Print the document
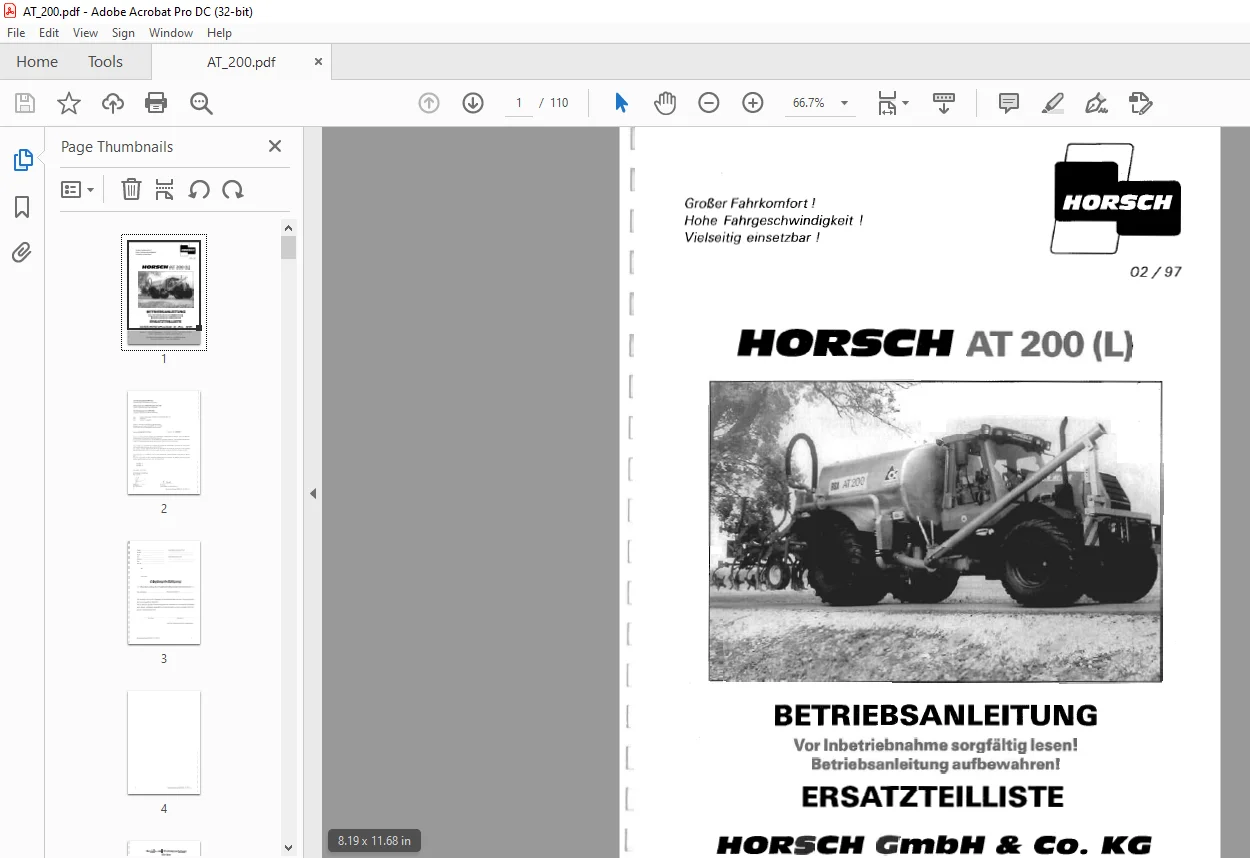Image resolution: width=1250 pixels, height=858 pixels. tap(156, 103)
